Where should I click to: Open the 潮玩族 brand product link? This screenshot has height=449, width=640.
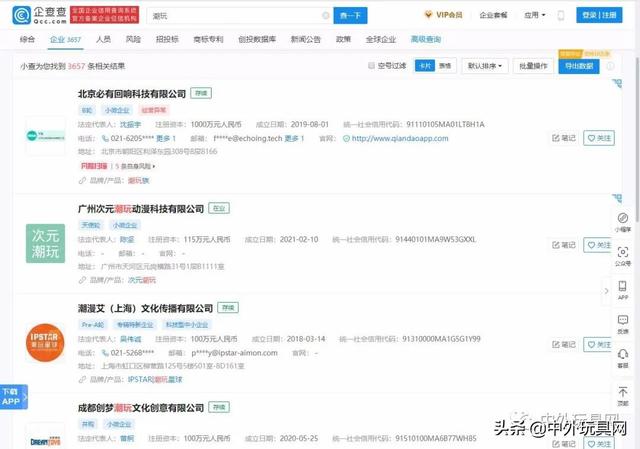138,180
